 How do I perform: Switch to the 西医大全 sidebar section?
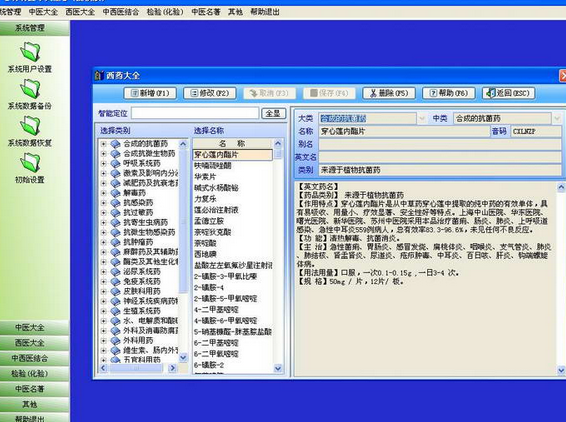35,343
